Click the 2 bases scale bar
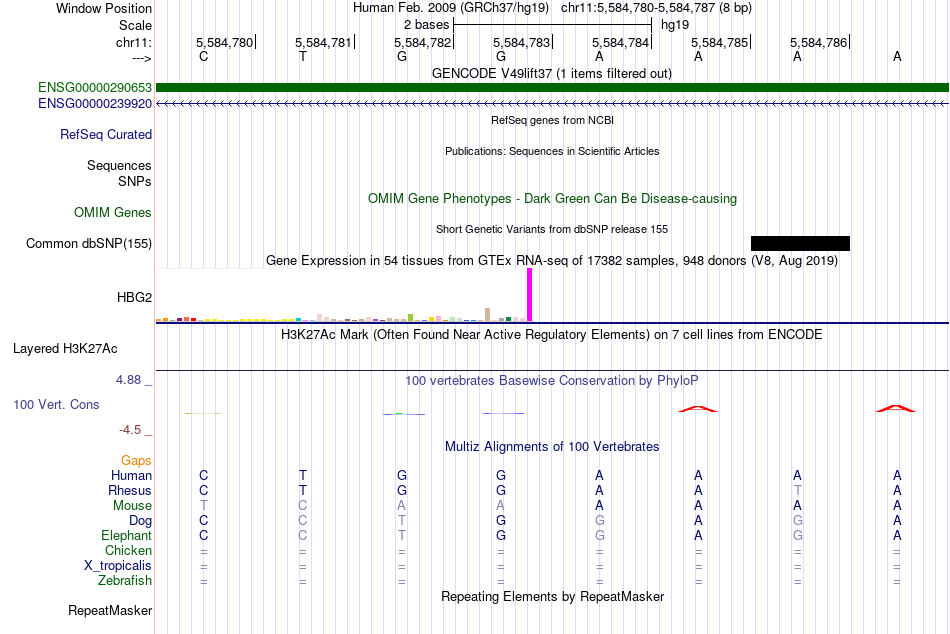 552,25
